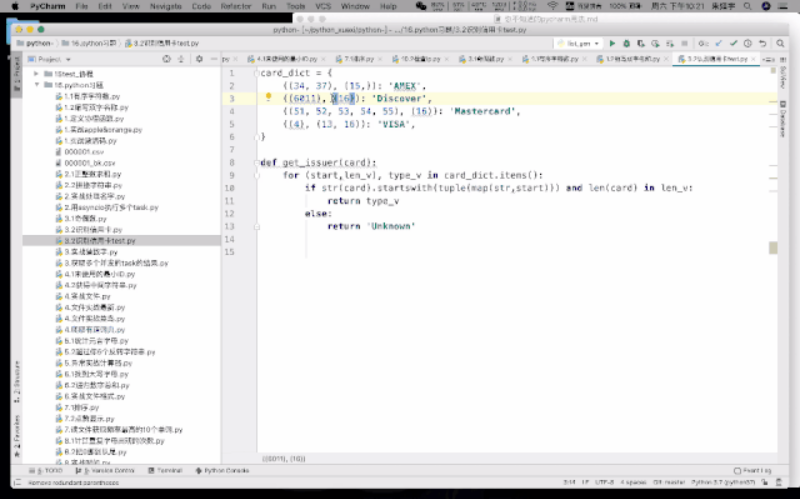The image size is (800, 499).
Task: Open the Refactor menu
Action: click(x=236, y=6)
